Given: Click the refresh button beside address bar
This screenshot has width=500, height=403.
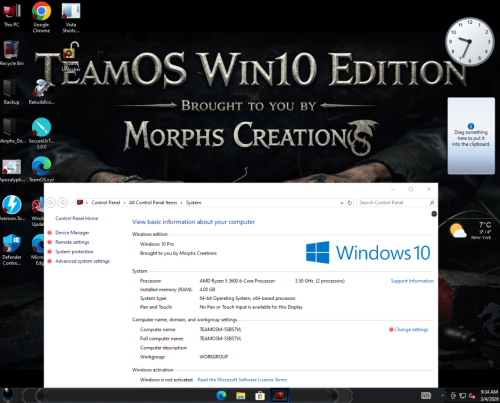Looking at the screenshot, I should [350, 203].
